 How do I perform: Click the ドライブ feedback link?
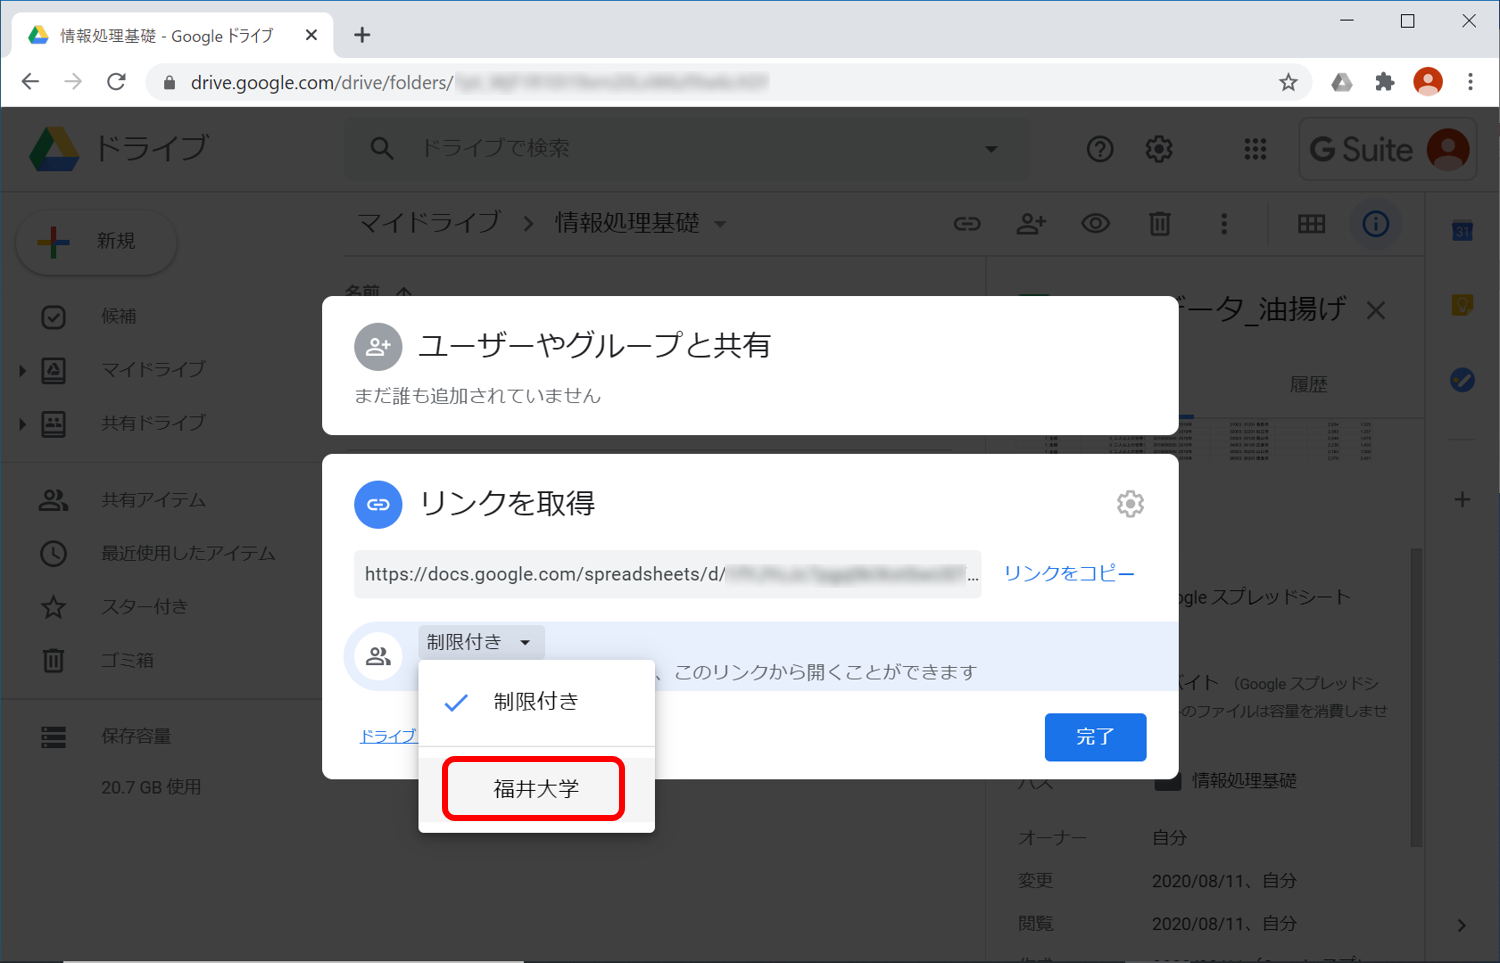(388, 736)
